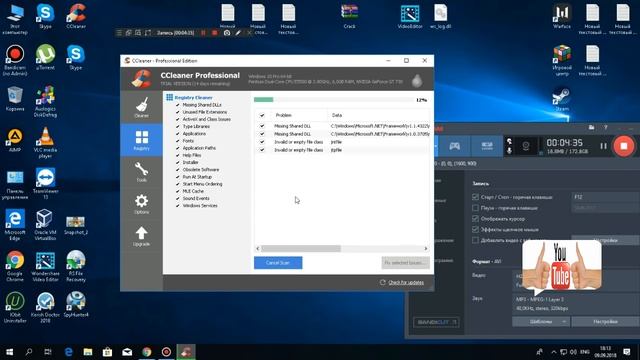Click the red stop square on recording bar
The image size is (640, 360).
tap(215, 33)
